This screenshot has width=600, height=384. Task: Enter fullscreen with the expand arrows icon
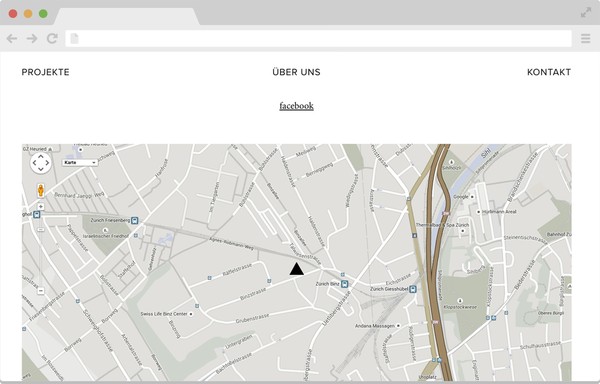585,13
